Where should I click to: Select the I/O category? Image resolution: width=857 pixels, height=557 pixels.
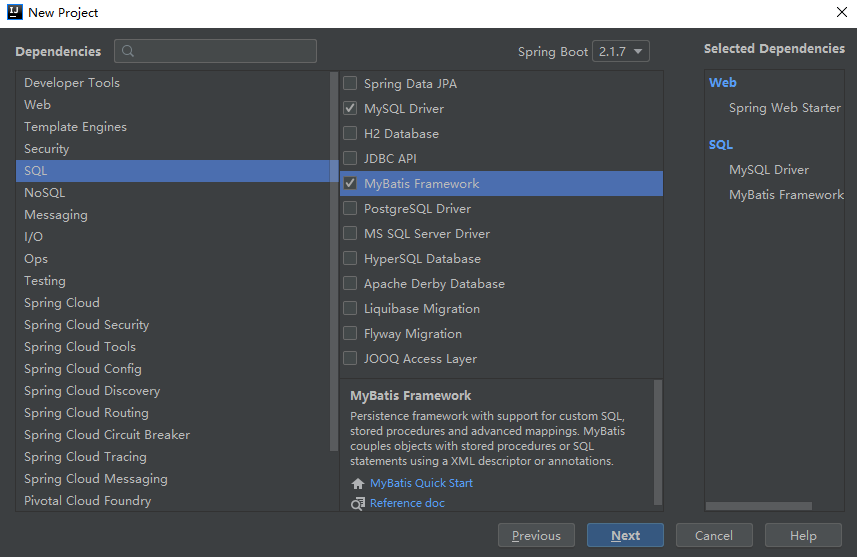click(173, 237)
